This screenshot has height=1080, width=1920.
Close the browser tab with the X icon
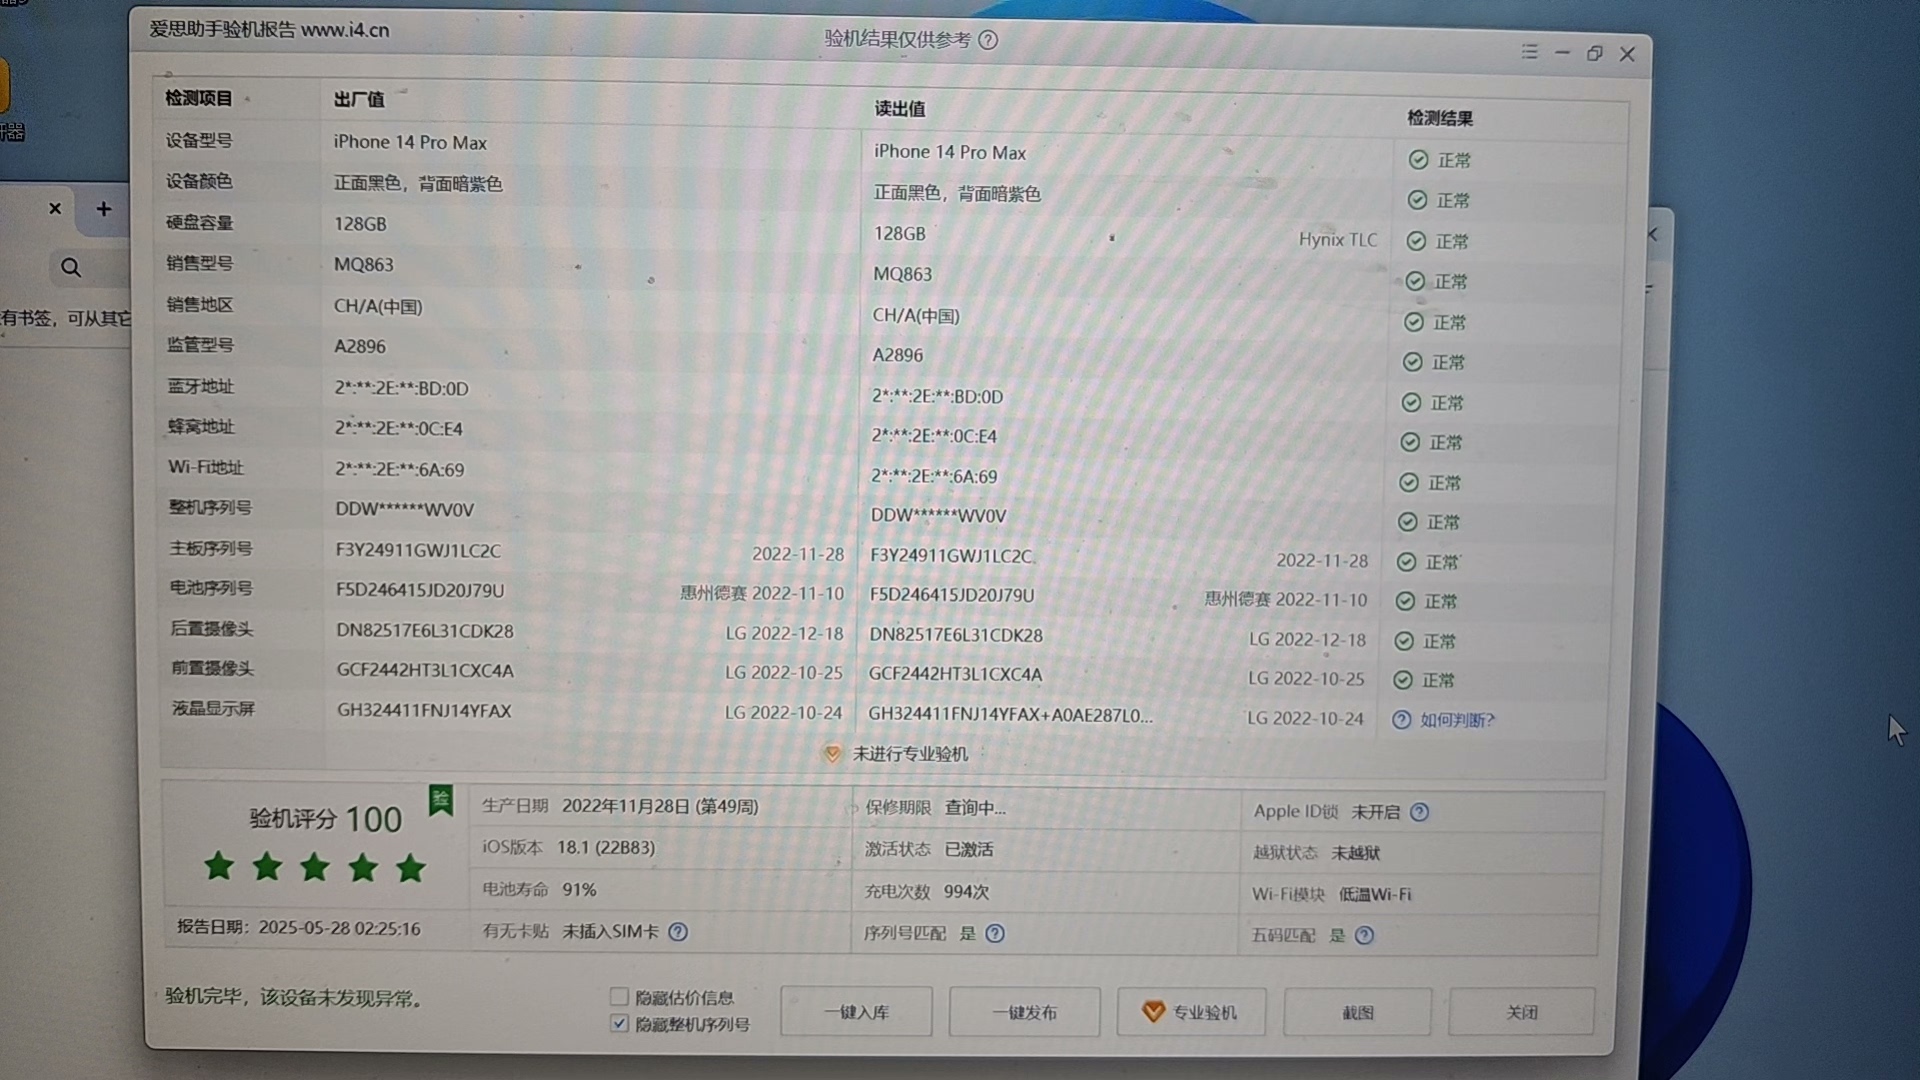coord(55,209)
